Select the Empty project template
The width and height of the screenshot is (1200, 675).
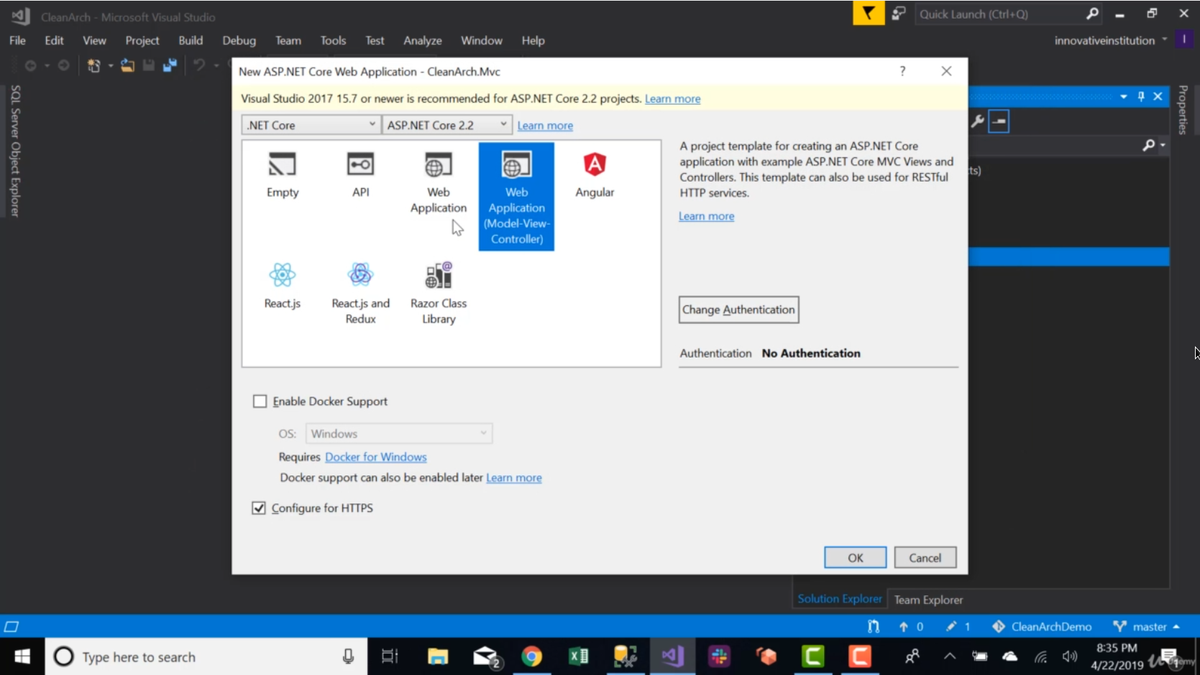[282, 175]
